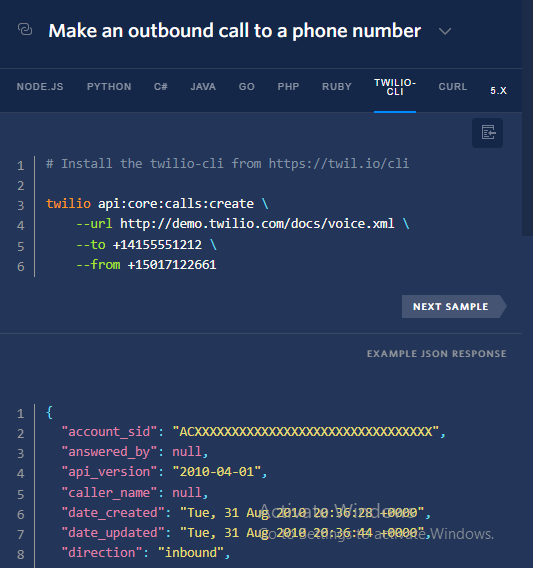Screen dimensions: 533x568
Task: Open the 5.X version selector
Action: coord(498,91)
